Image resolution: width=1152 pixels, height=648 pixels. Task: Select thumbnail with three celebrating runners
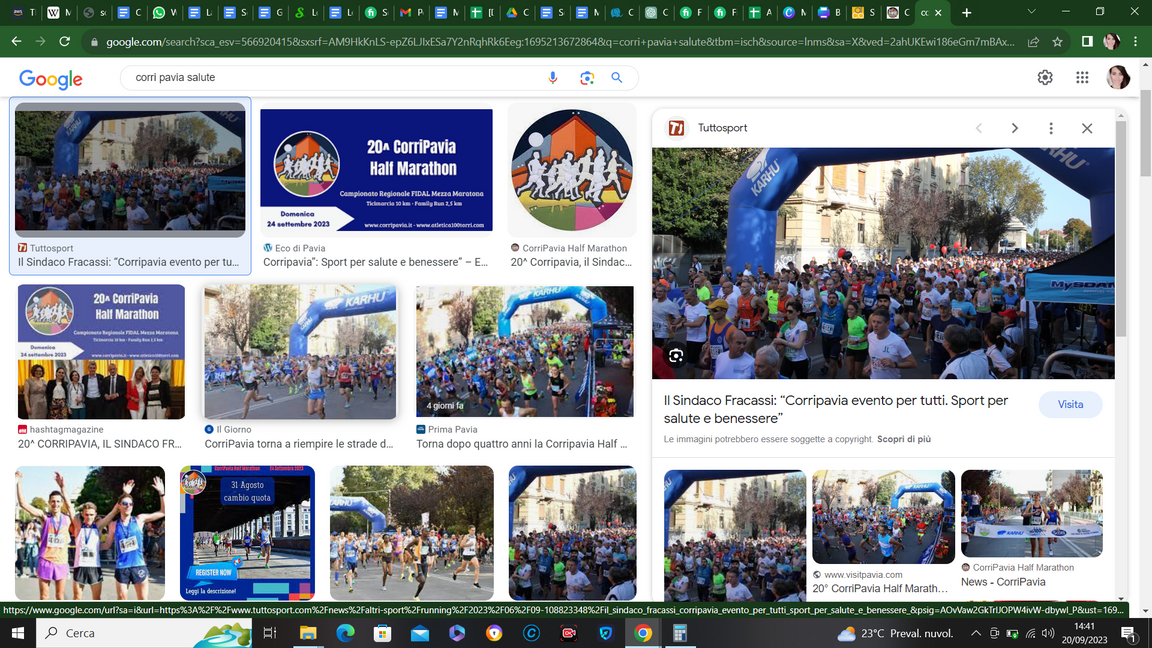[x=90, y=533]
